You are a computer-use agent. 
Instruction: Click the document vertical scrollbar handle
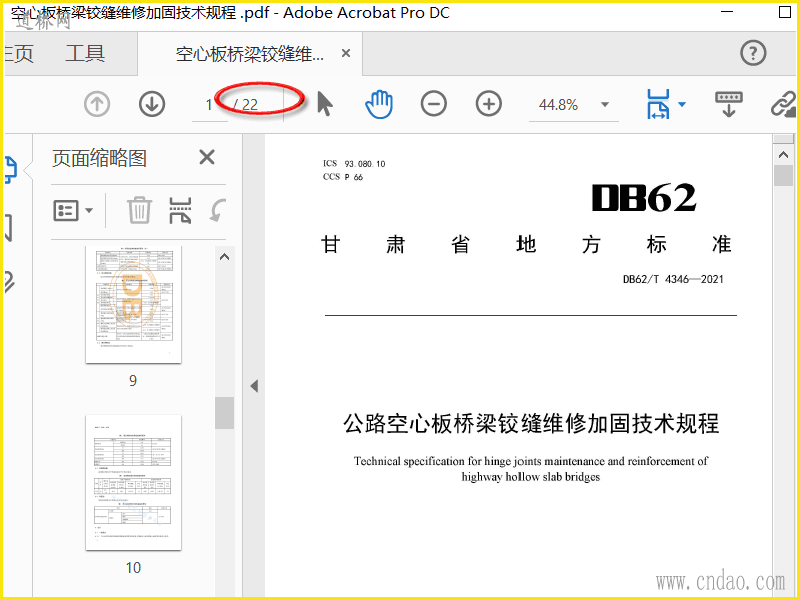pyautogui.click(x=783, y=176)
